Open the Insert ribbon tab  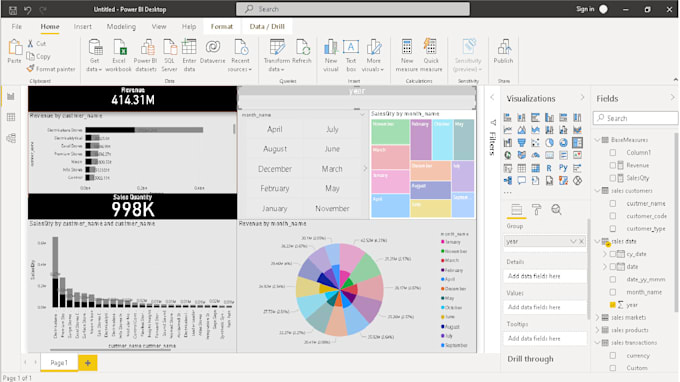pos(82,26)
